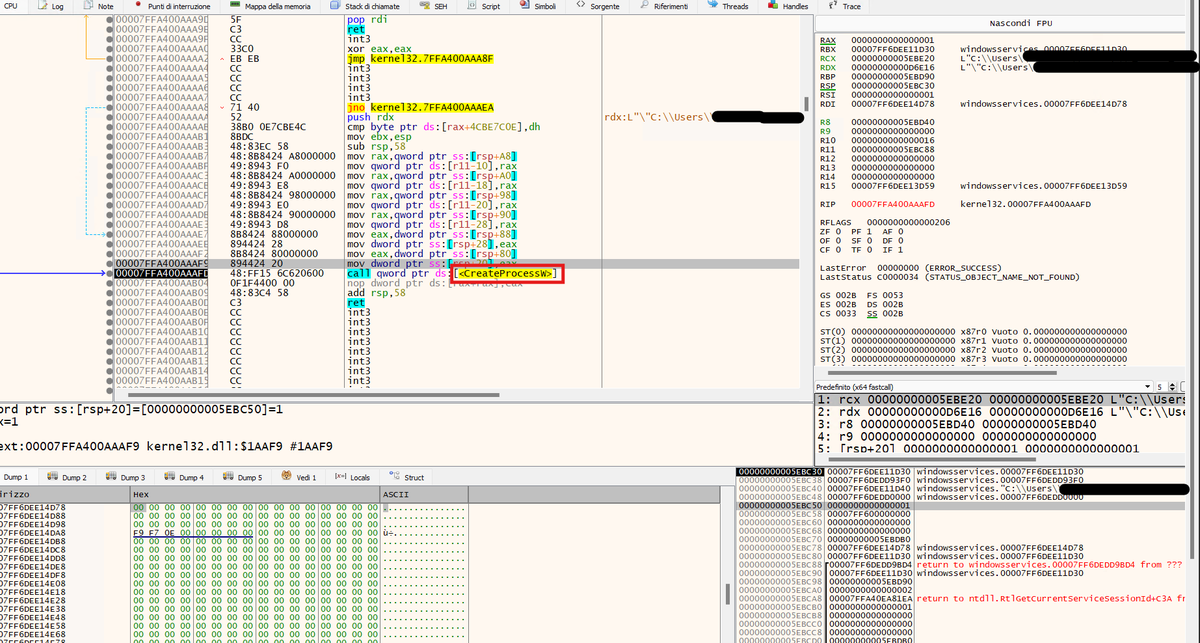The width and height of the screenshot is (1200, 643).
Task: Click stack entry return to ntdll.RtlGetCurrentServiceSessionId
Action: click(1050, 598)
